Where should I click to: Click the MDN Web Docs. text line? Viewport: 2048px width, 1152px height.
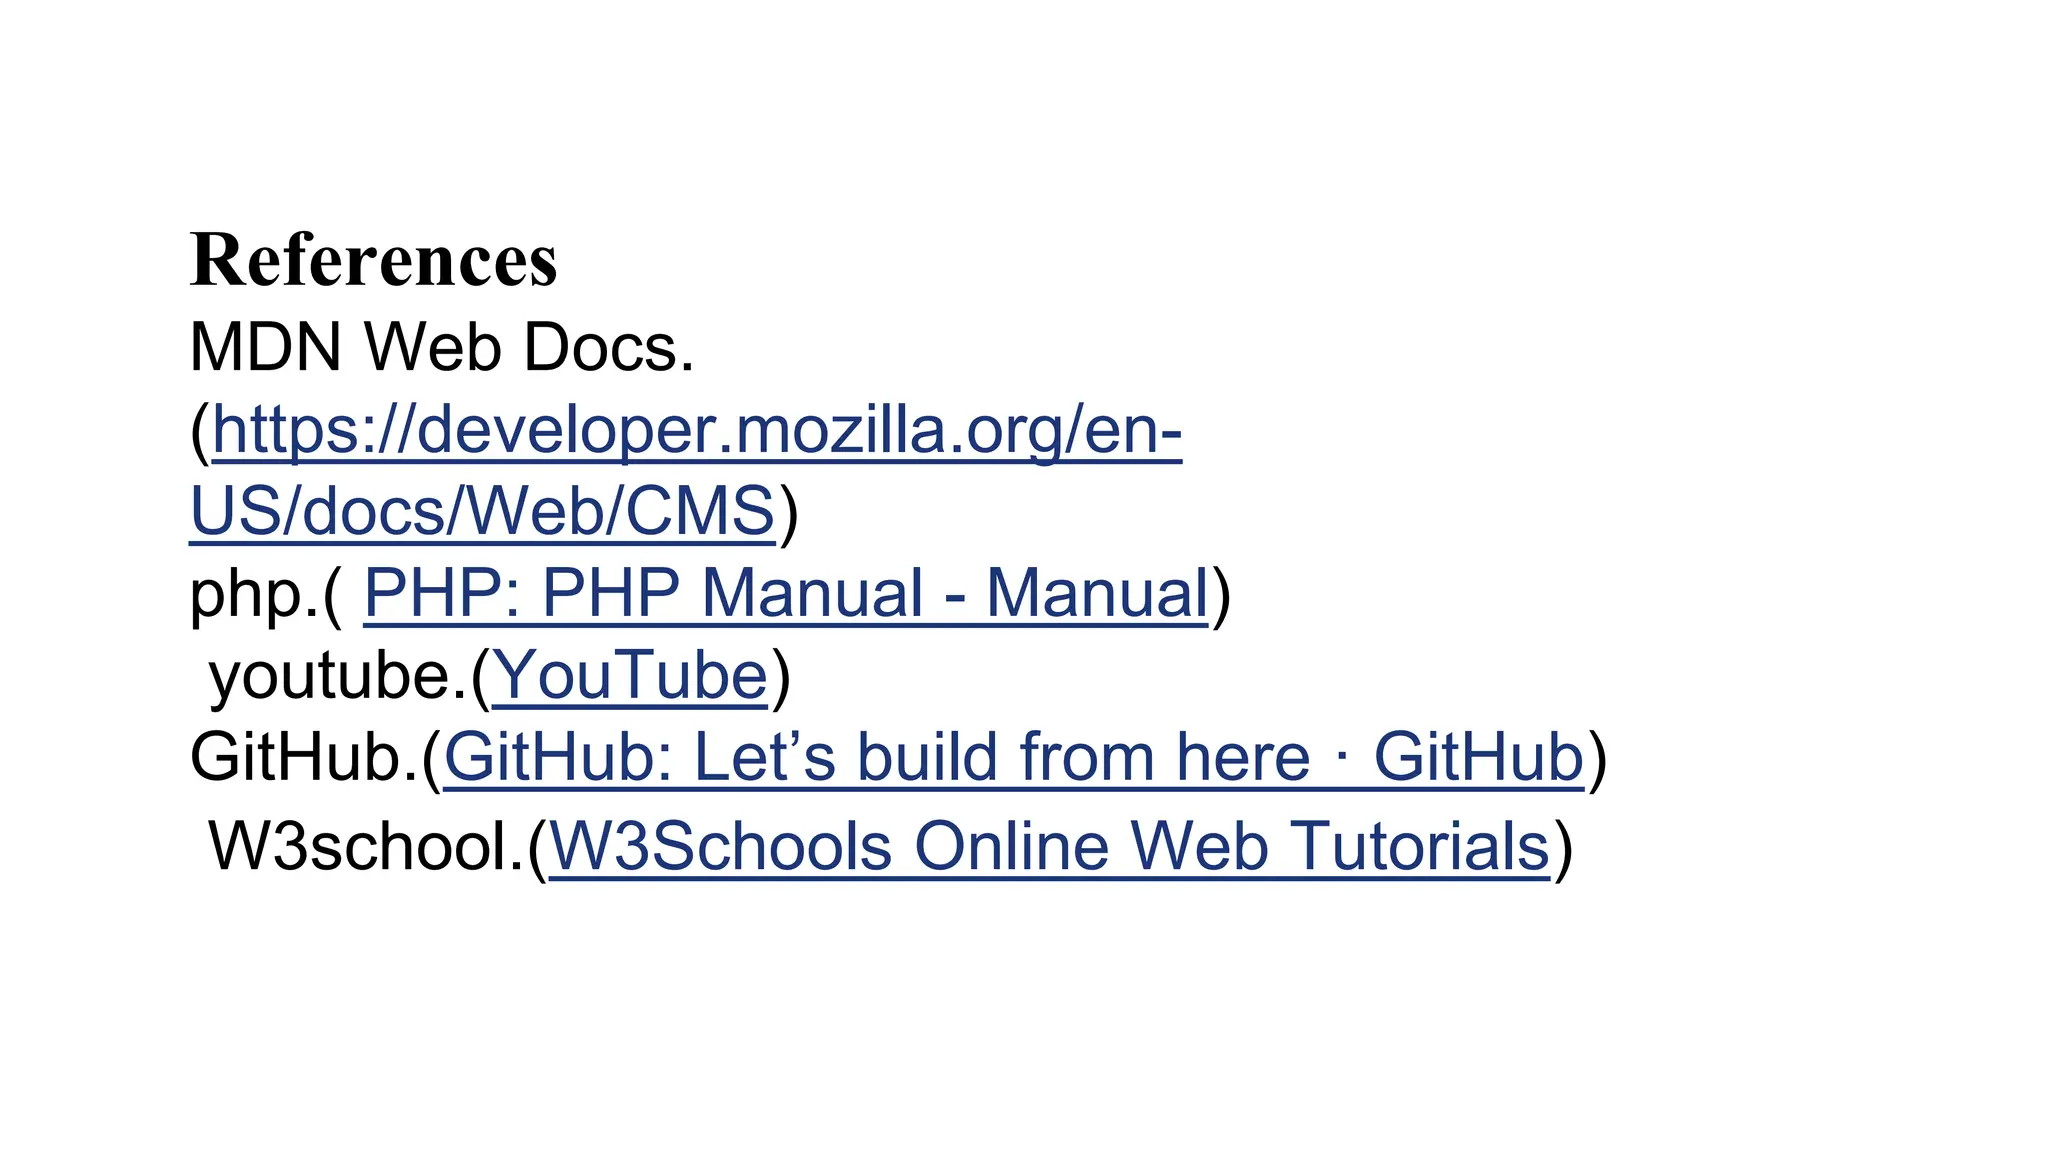[x=442, y=348]
